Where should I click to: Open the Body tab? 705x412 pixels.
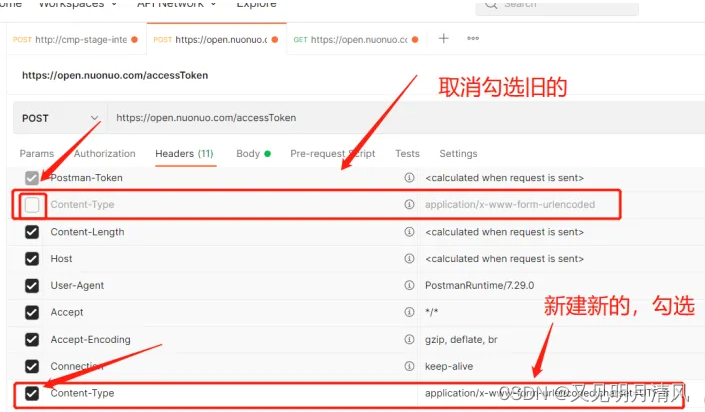(253, 154)
